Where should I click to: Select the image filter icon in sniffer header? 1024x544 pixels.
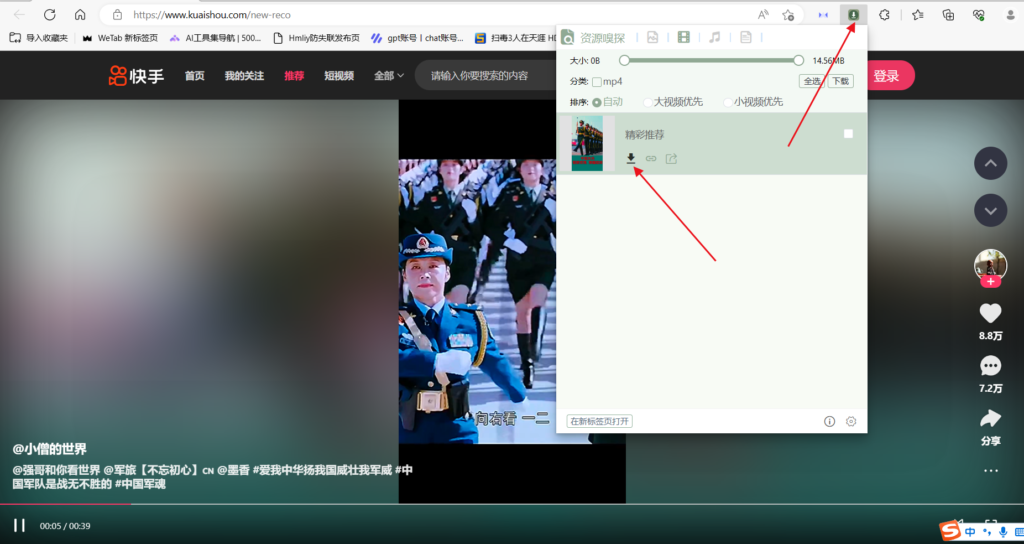[652, 38]
